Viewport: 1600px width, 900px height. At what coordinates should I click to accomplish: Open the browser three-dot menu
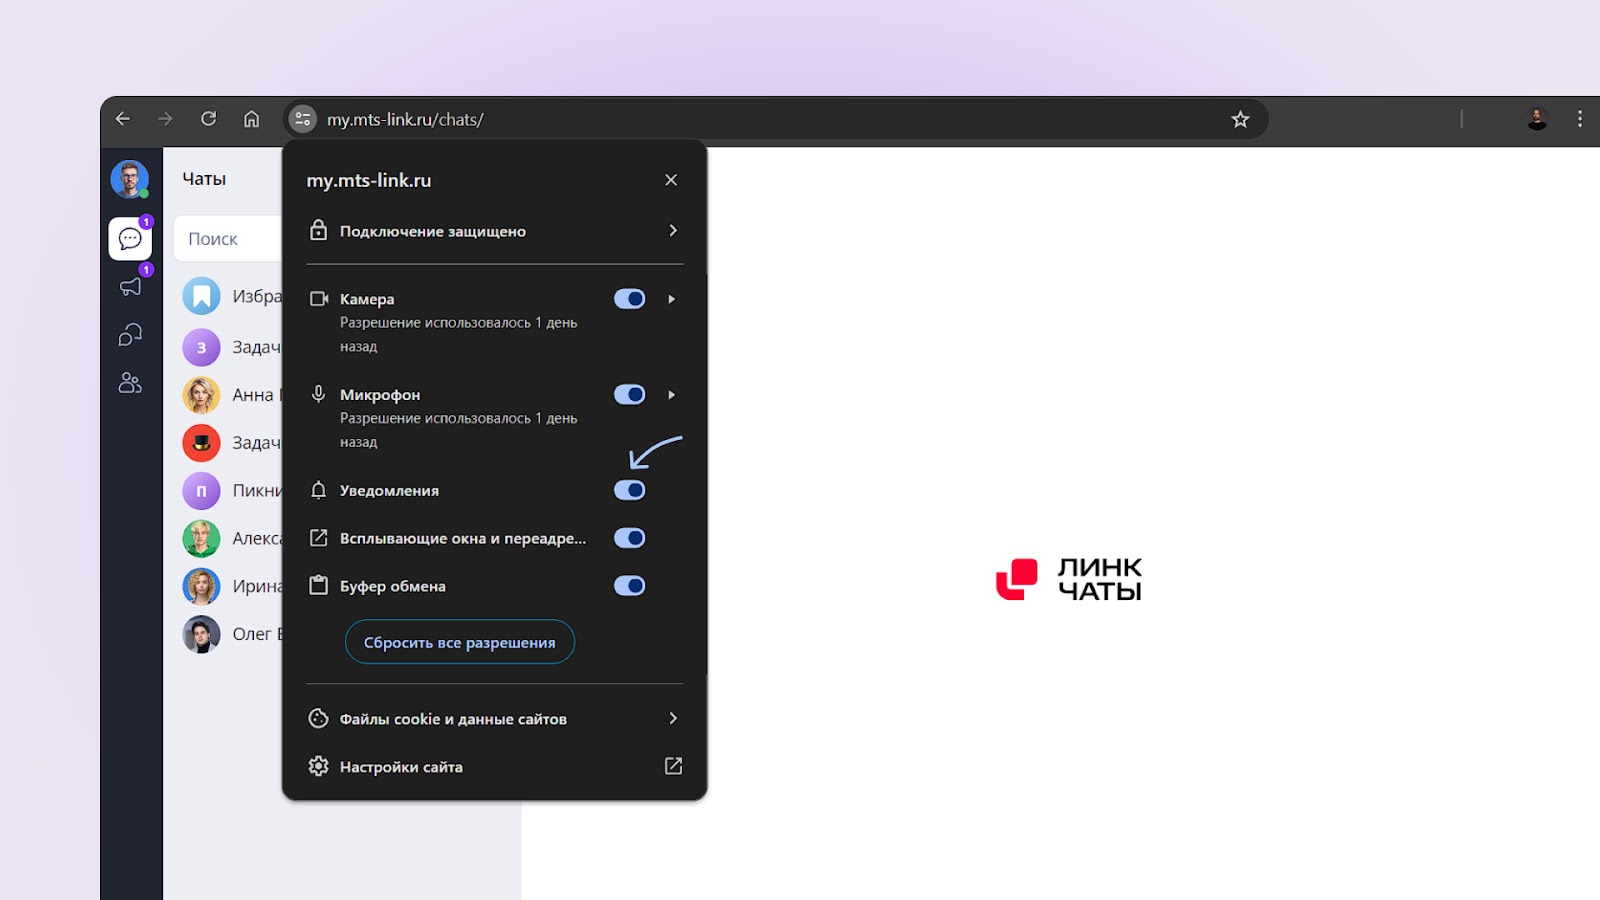[1580, 119]
